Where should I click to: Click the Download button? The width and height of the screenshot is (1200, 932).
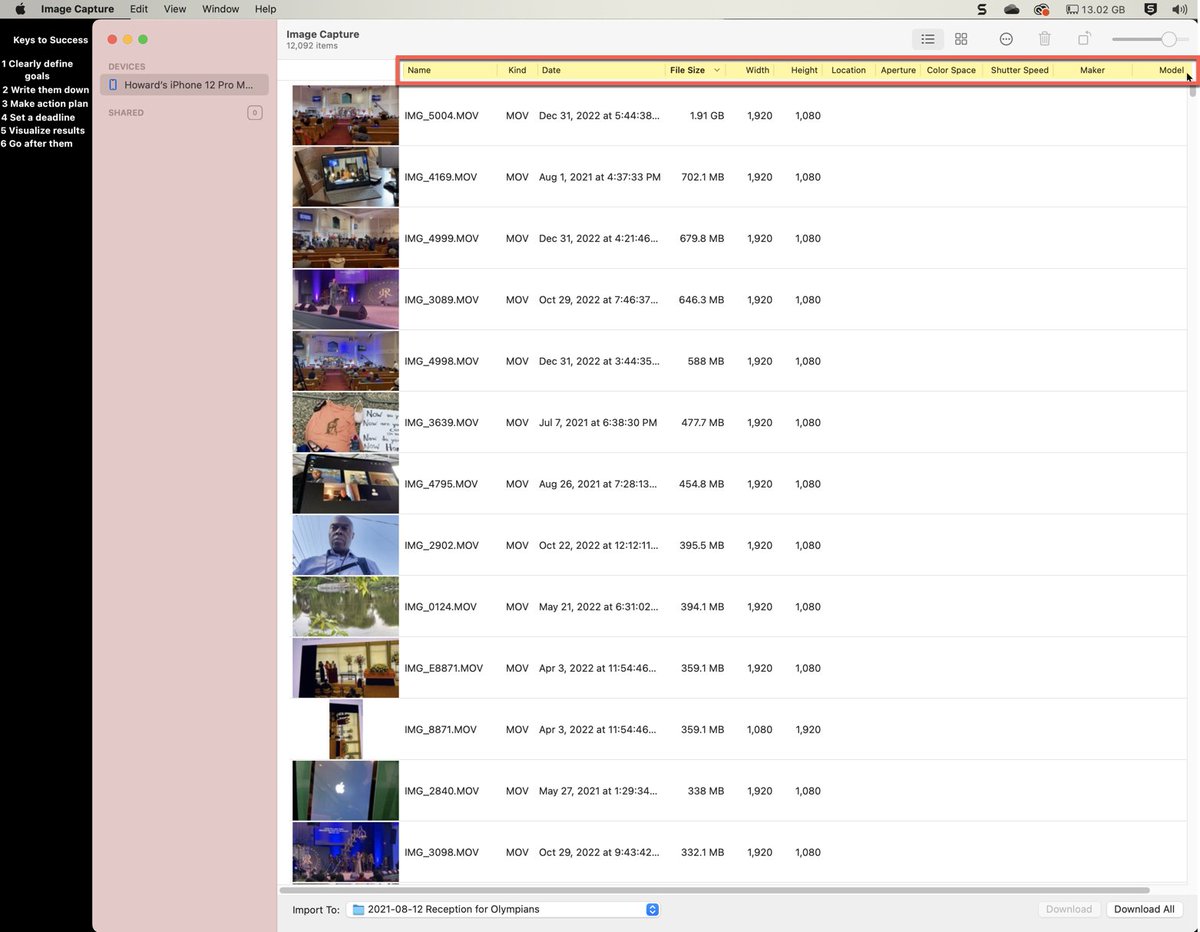[x=1068, y=909]
